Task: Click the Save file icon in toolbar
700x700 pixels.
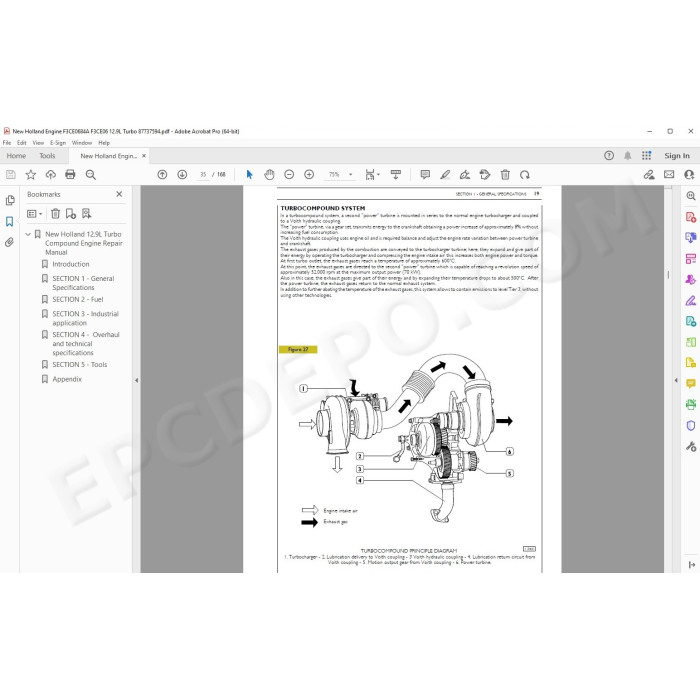Action: click(11, 175)
